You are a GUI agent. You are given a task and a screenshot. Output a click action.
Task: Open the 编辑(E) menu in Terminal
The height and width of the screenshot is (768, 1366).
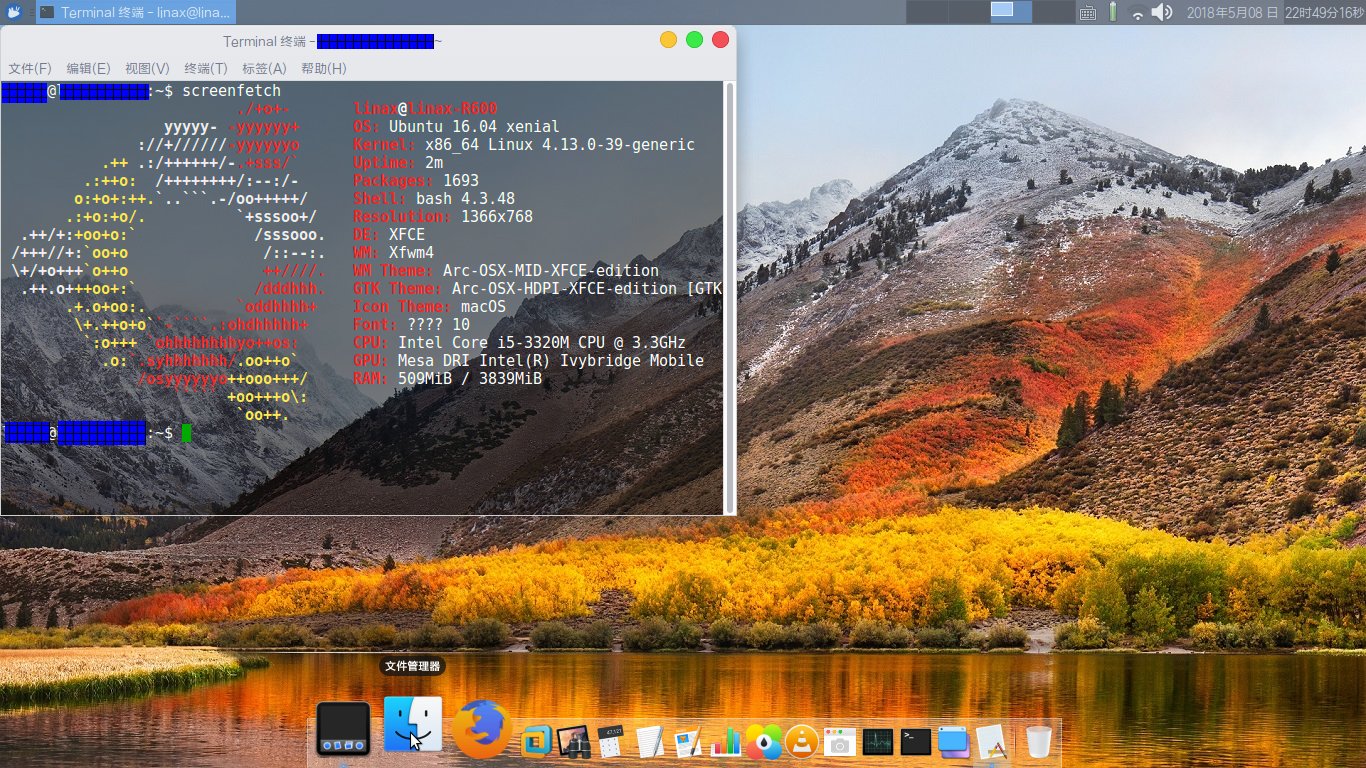88,68
